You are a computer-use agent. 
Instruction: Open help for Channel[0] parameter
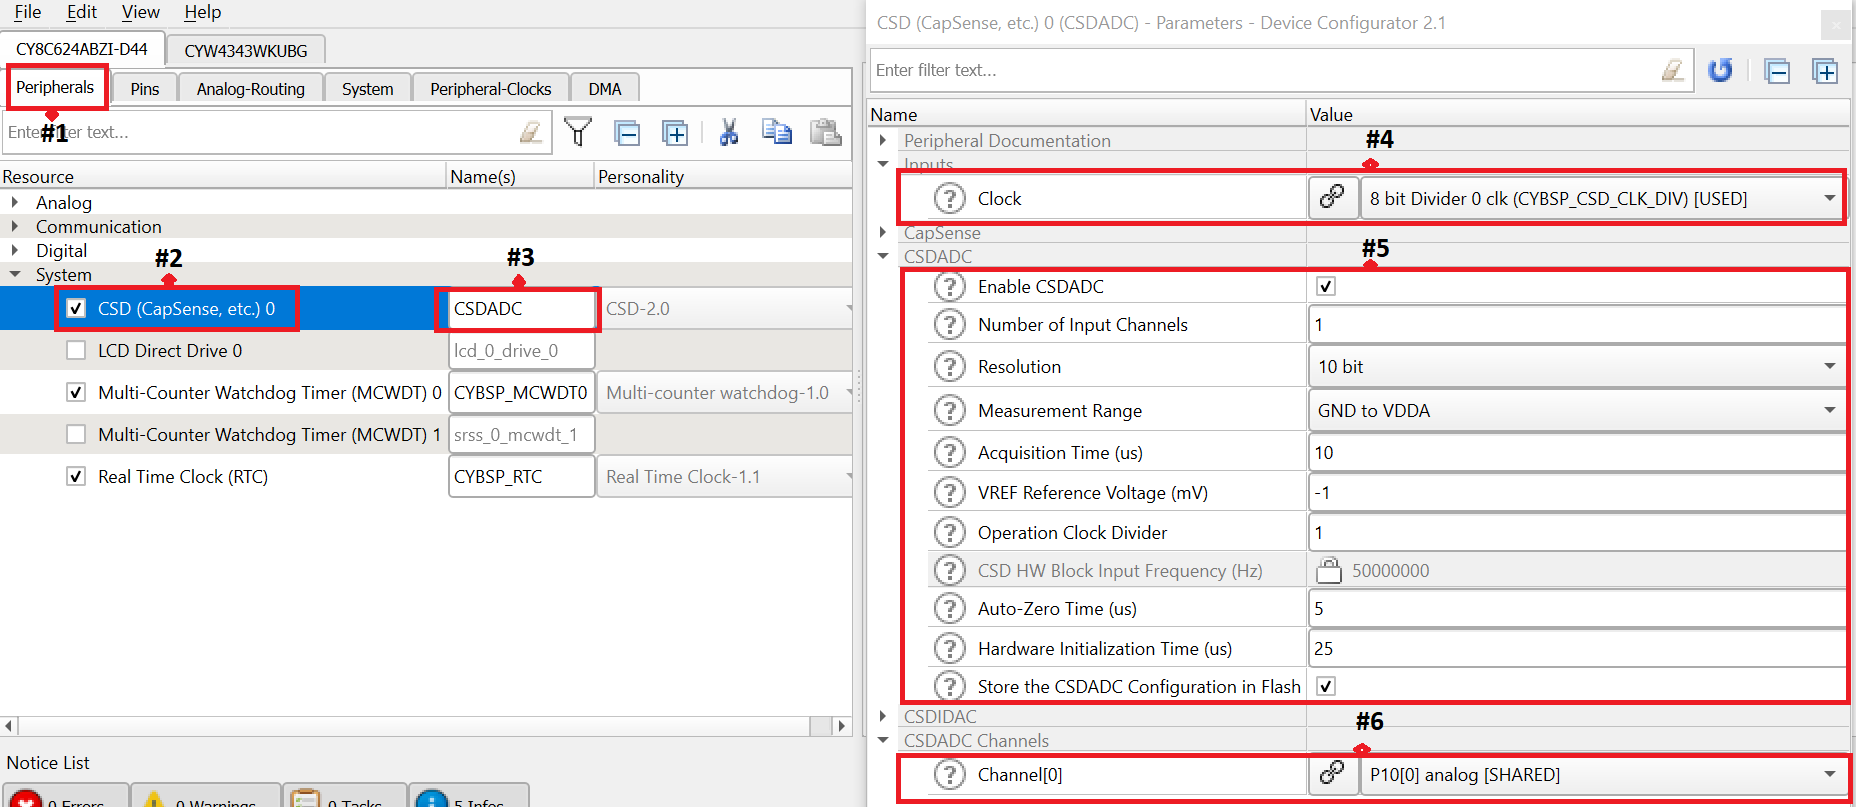tap(949, 774)
